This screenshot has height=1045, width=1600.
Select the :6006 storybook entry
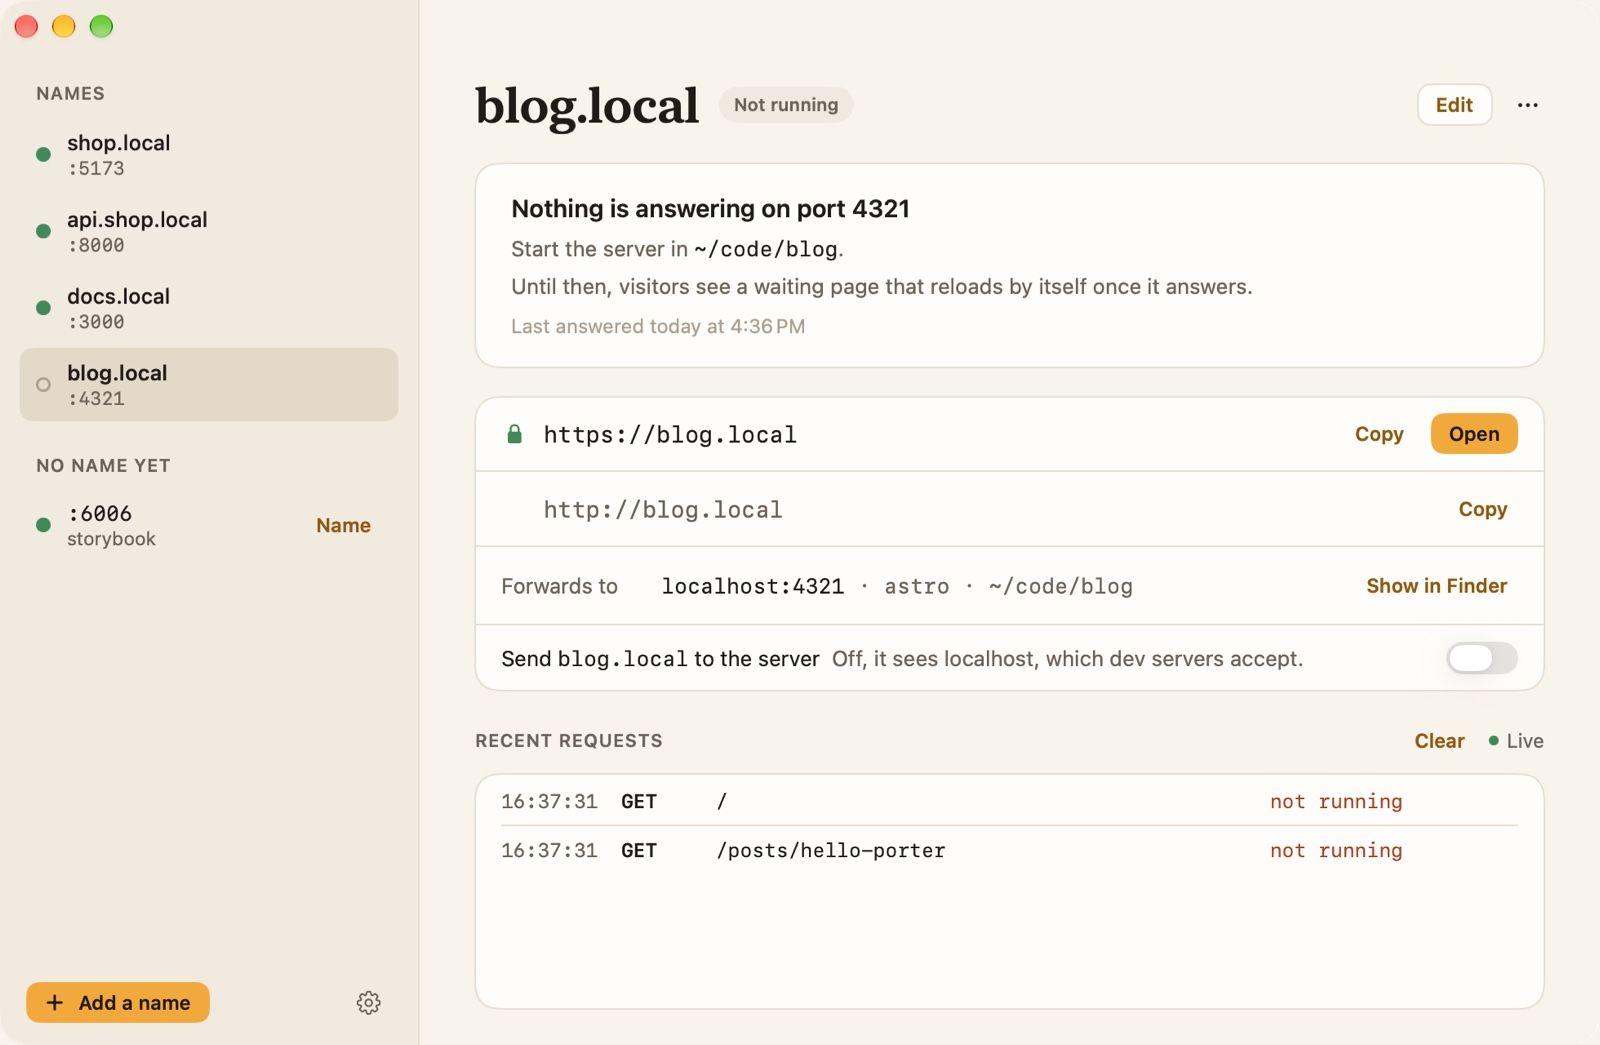tap(209, 525)
